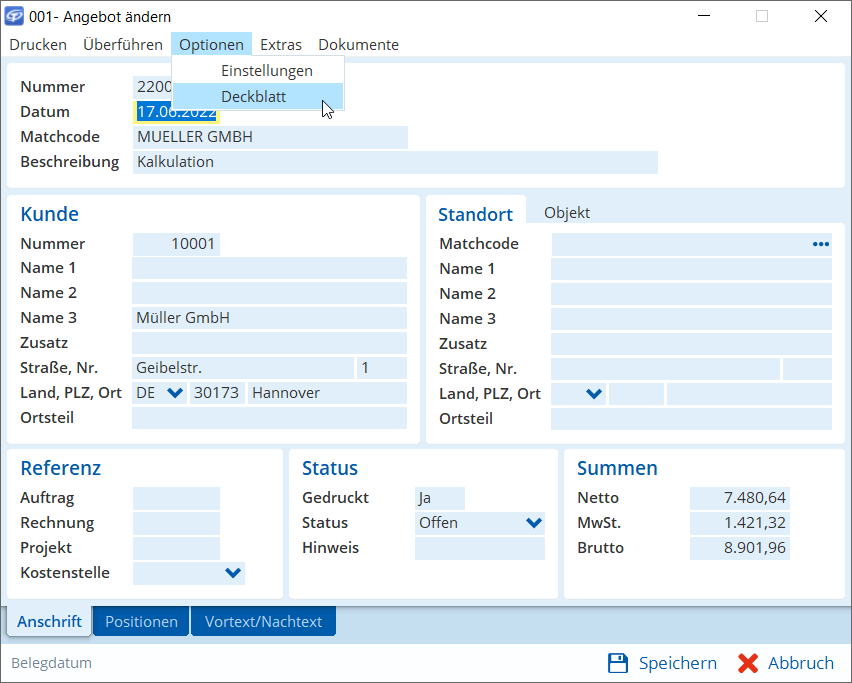
Task: Click the Hinweis field in Status
Action: tap(480, 548)
